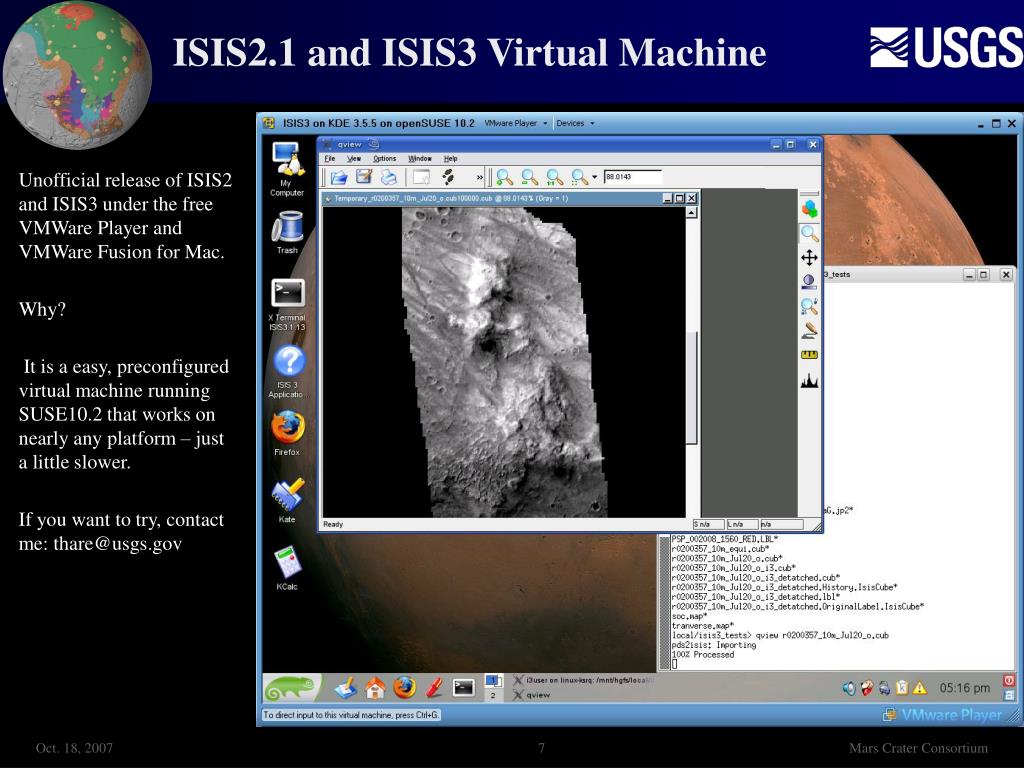Zoom out with the minus magnifier
Image resolution: width=1024 pixels, height=768 pixels.
point(530,177)
